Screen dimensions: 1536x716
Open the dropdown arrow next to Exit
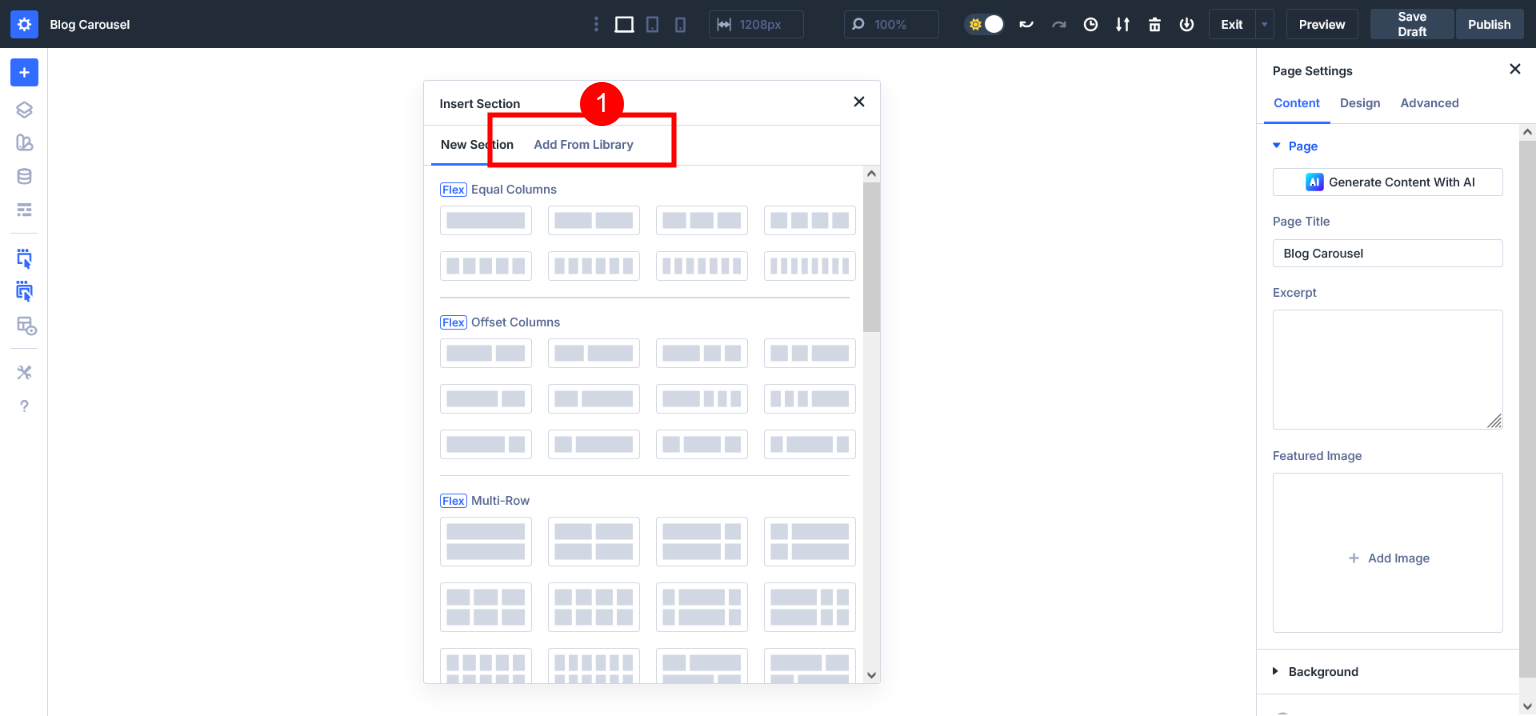pyautogui.click(x=1265, y=24)
